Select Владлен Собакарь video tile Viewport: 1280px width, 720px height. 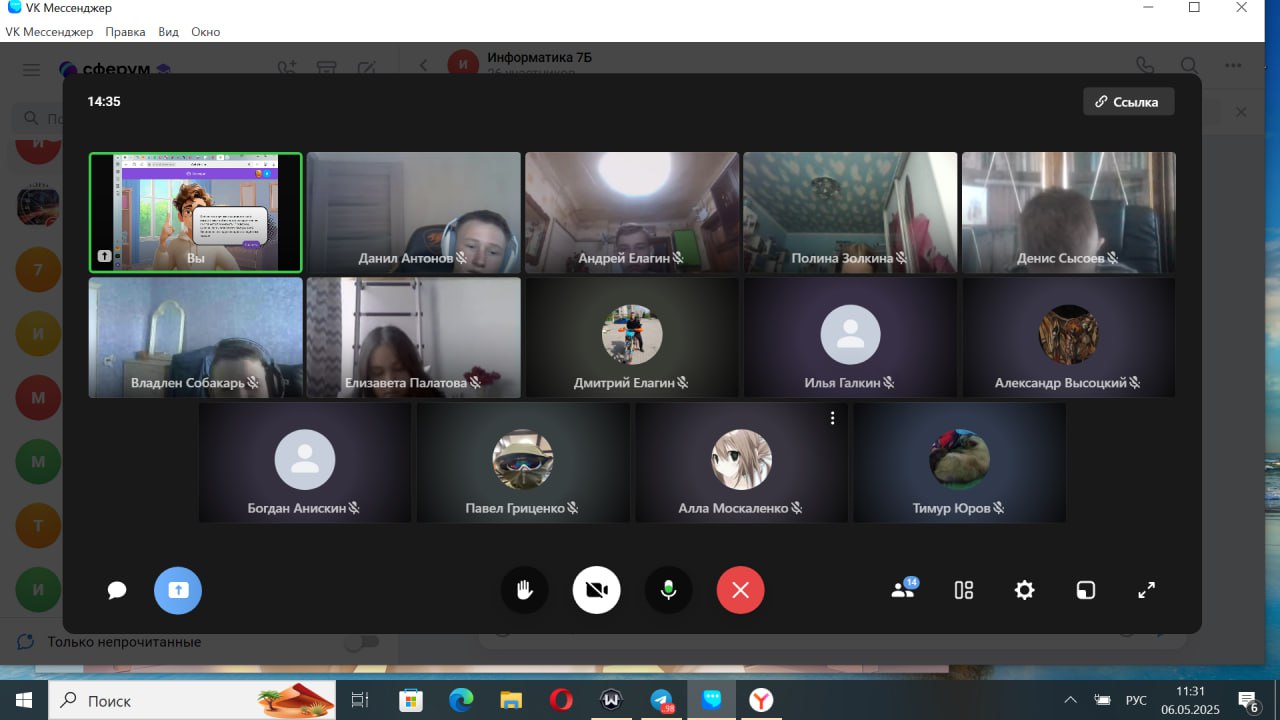pos(195,337)
